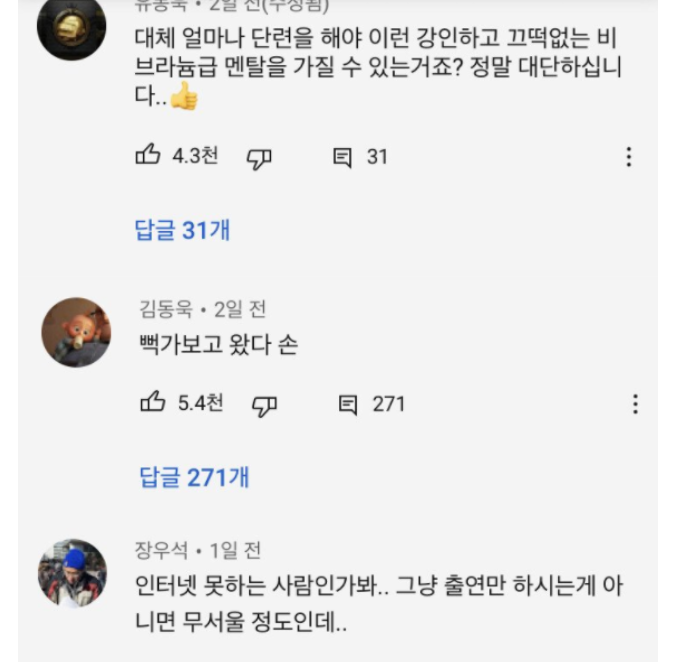Like the 김동욱 comment with 5.4천 likes
This screenshot has width=673, height=662.
(x=153, y=402)
